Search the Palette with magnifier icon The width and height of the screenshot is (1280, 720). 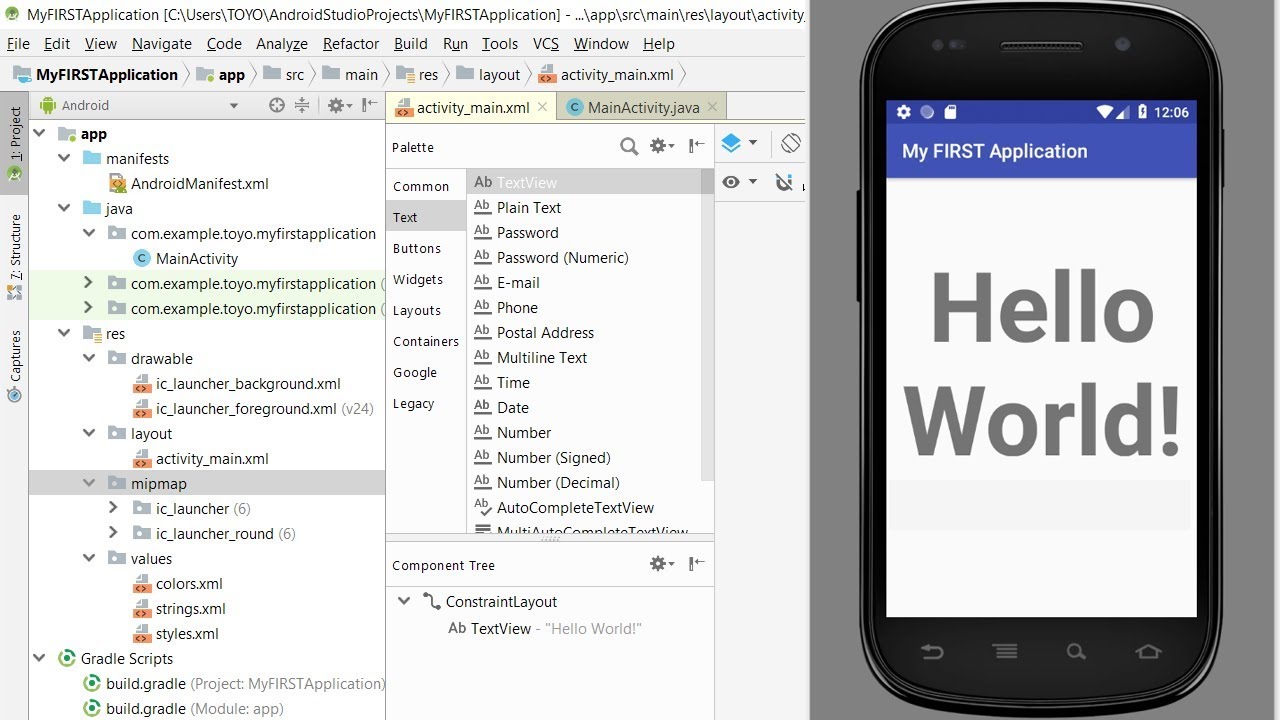pyautogui.click(x=629, y=147)
